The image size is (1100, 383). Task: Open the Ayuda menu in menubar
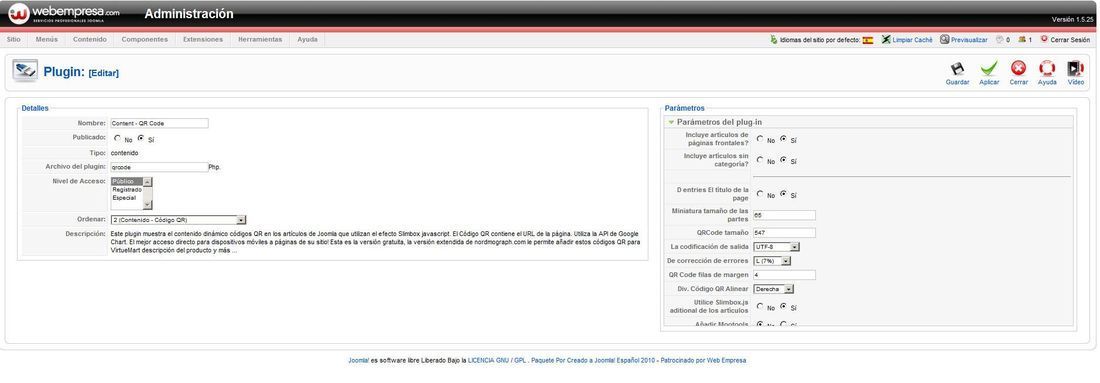[x=307, y=39]
